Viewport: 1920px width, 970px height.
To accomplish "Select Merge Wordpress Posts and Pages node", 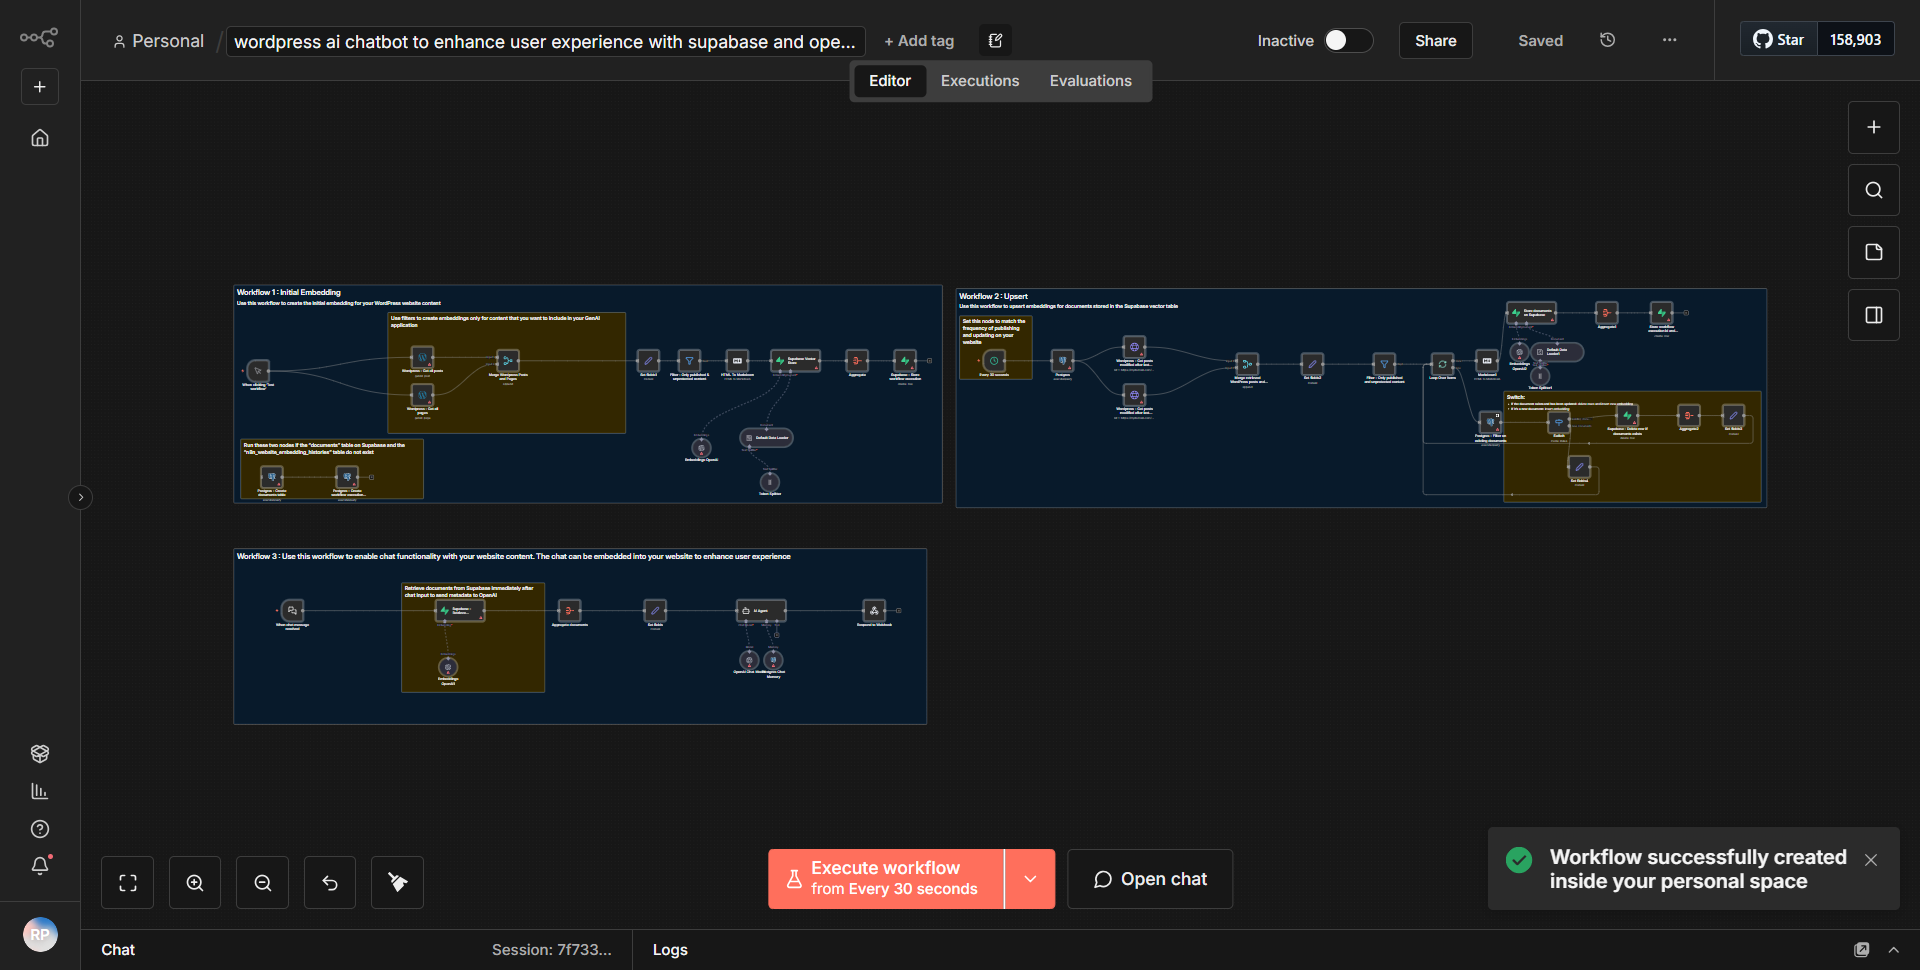I will pos(508,361).
